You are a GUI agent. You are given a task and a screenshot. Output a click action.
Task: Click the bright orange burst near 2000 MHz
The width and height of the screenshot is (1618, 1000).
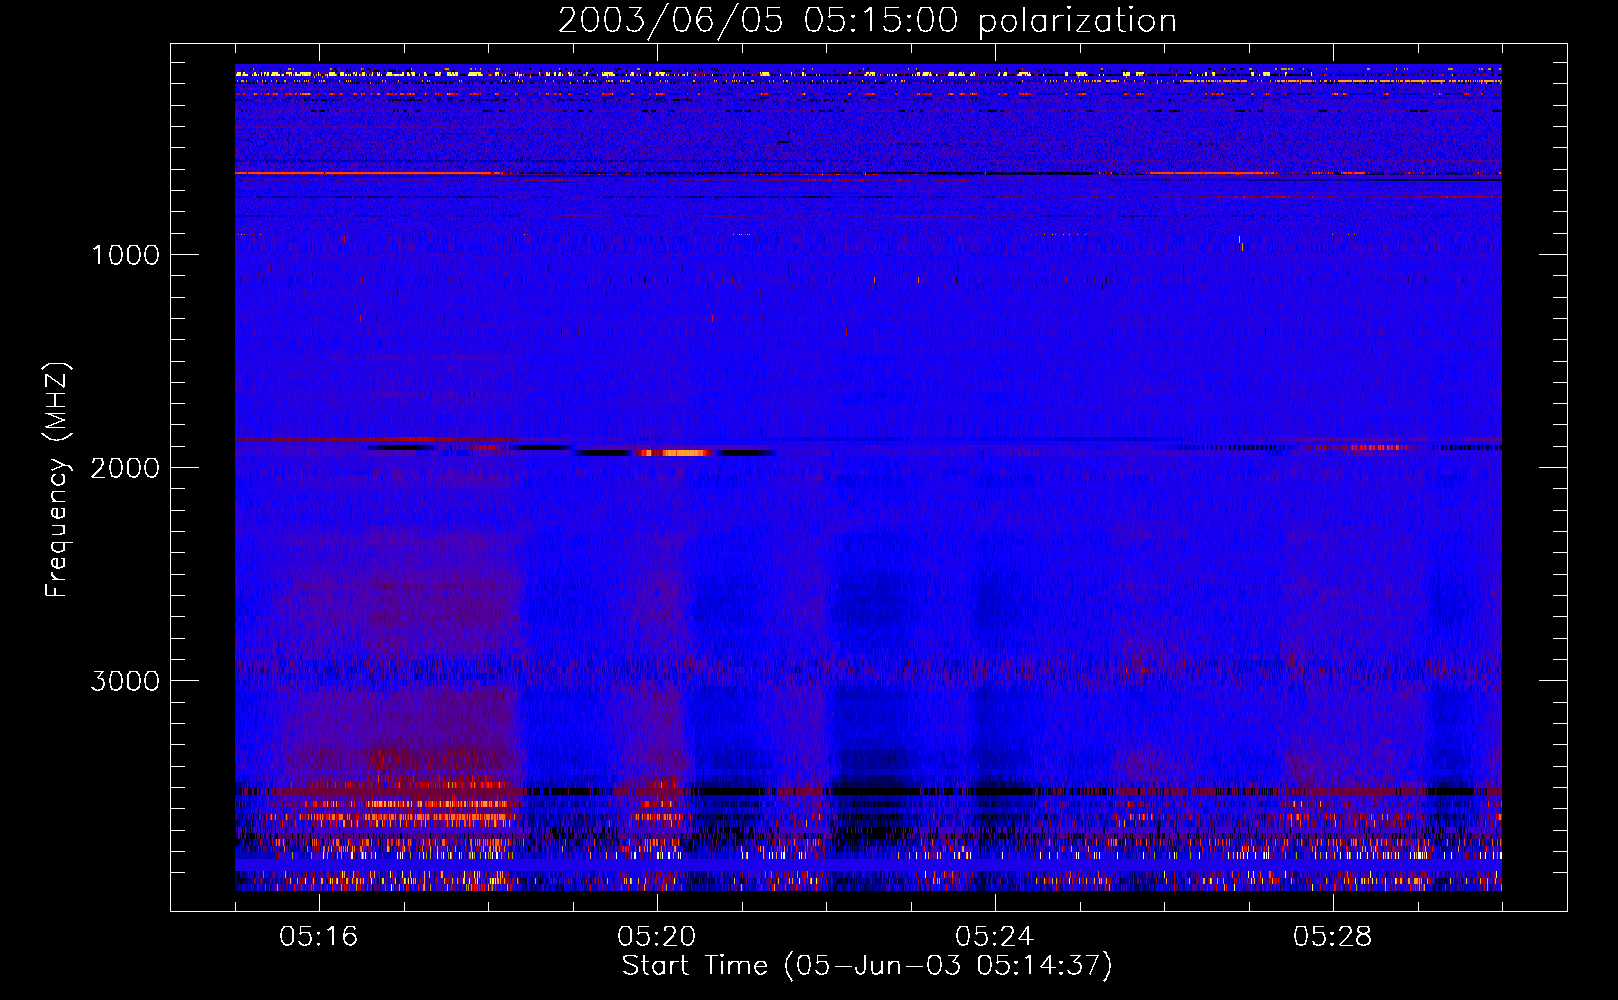coord(673,452)
